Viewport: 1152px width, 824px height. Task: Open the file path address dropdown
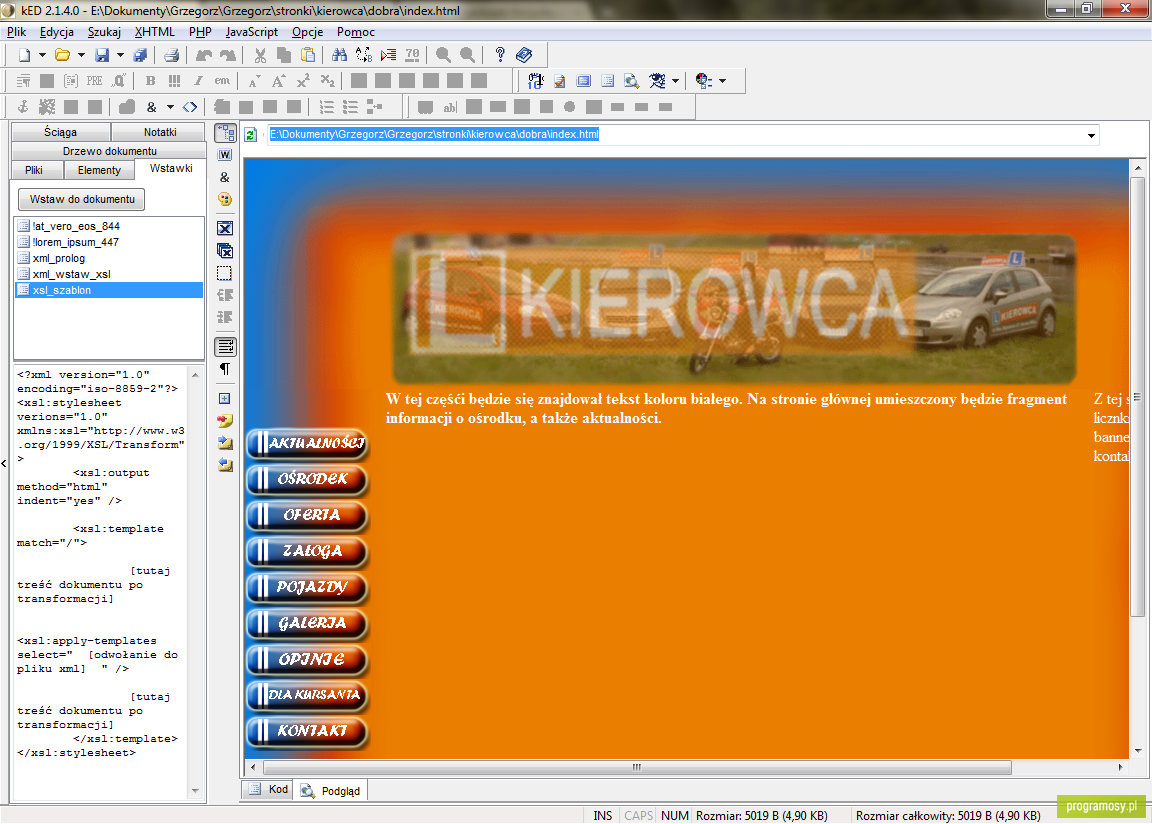(1091, 135)
